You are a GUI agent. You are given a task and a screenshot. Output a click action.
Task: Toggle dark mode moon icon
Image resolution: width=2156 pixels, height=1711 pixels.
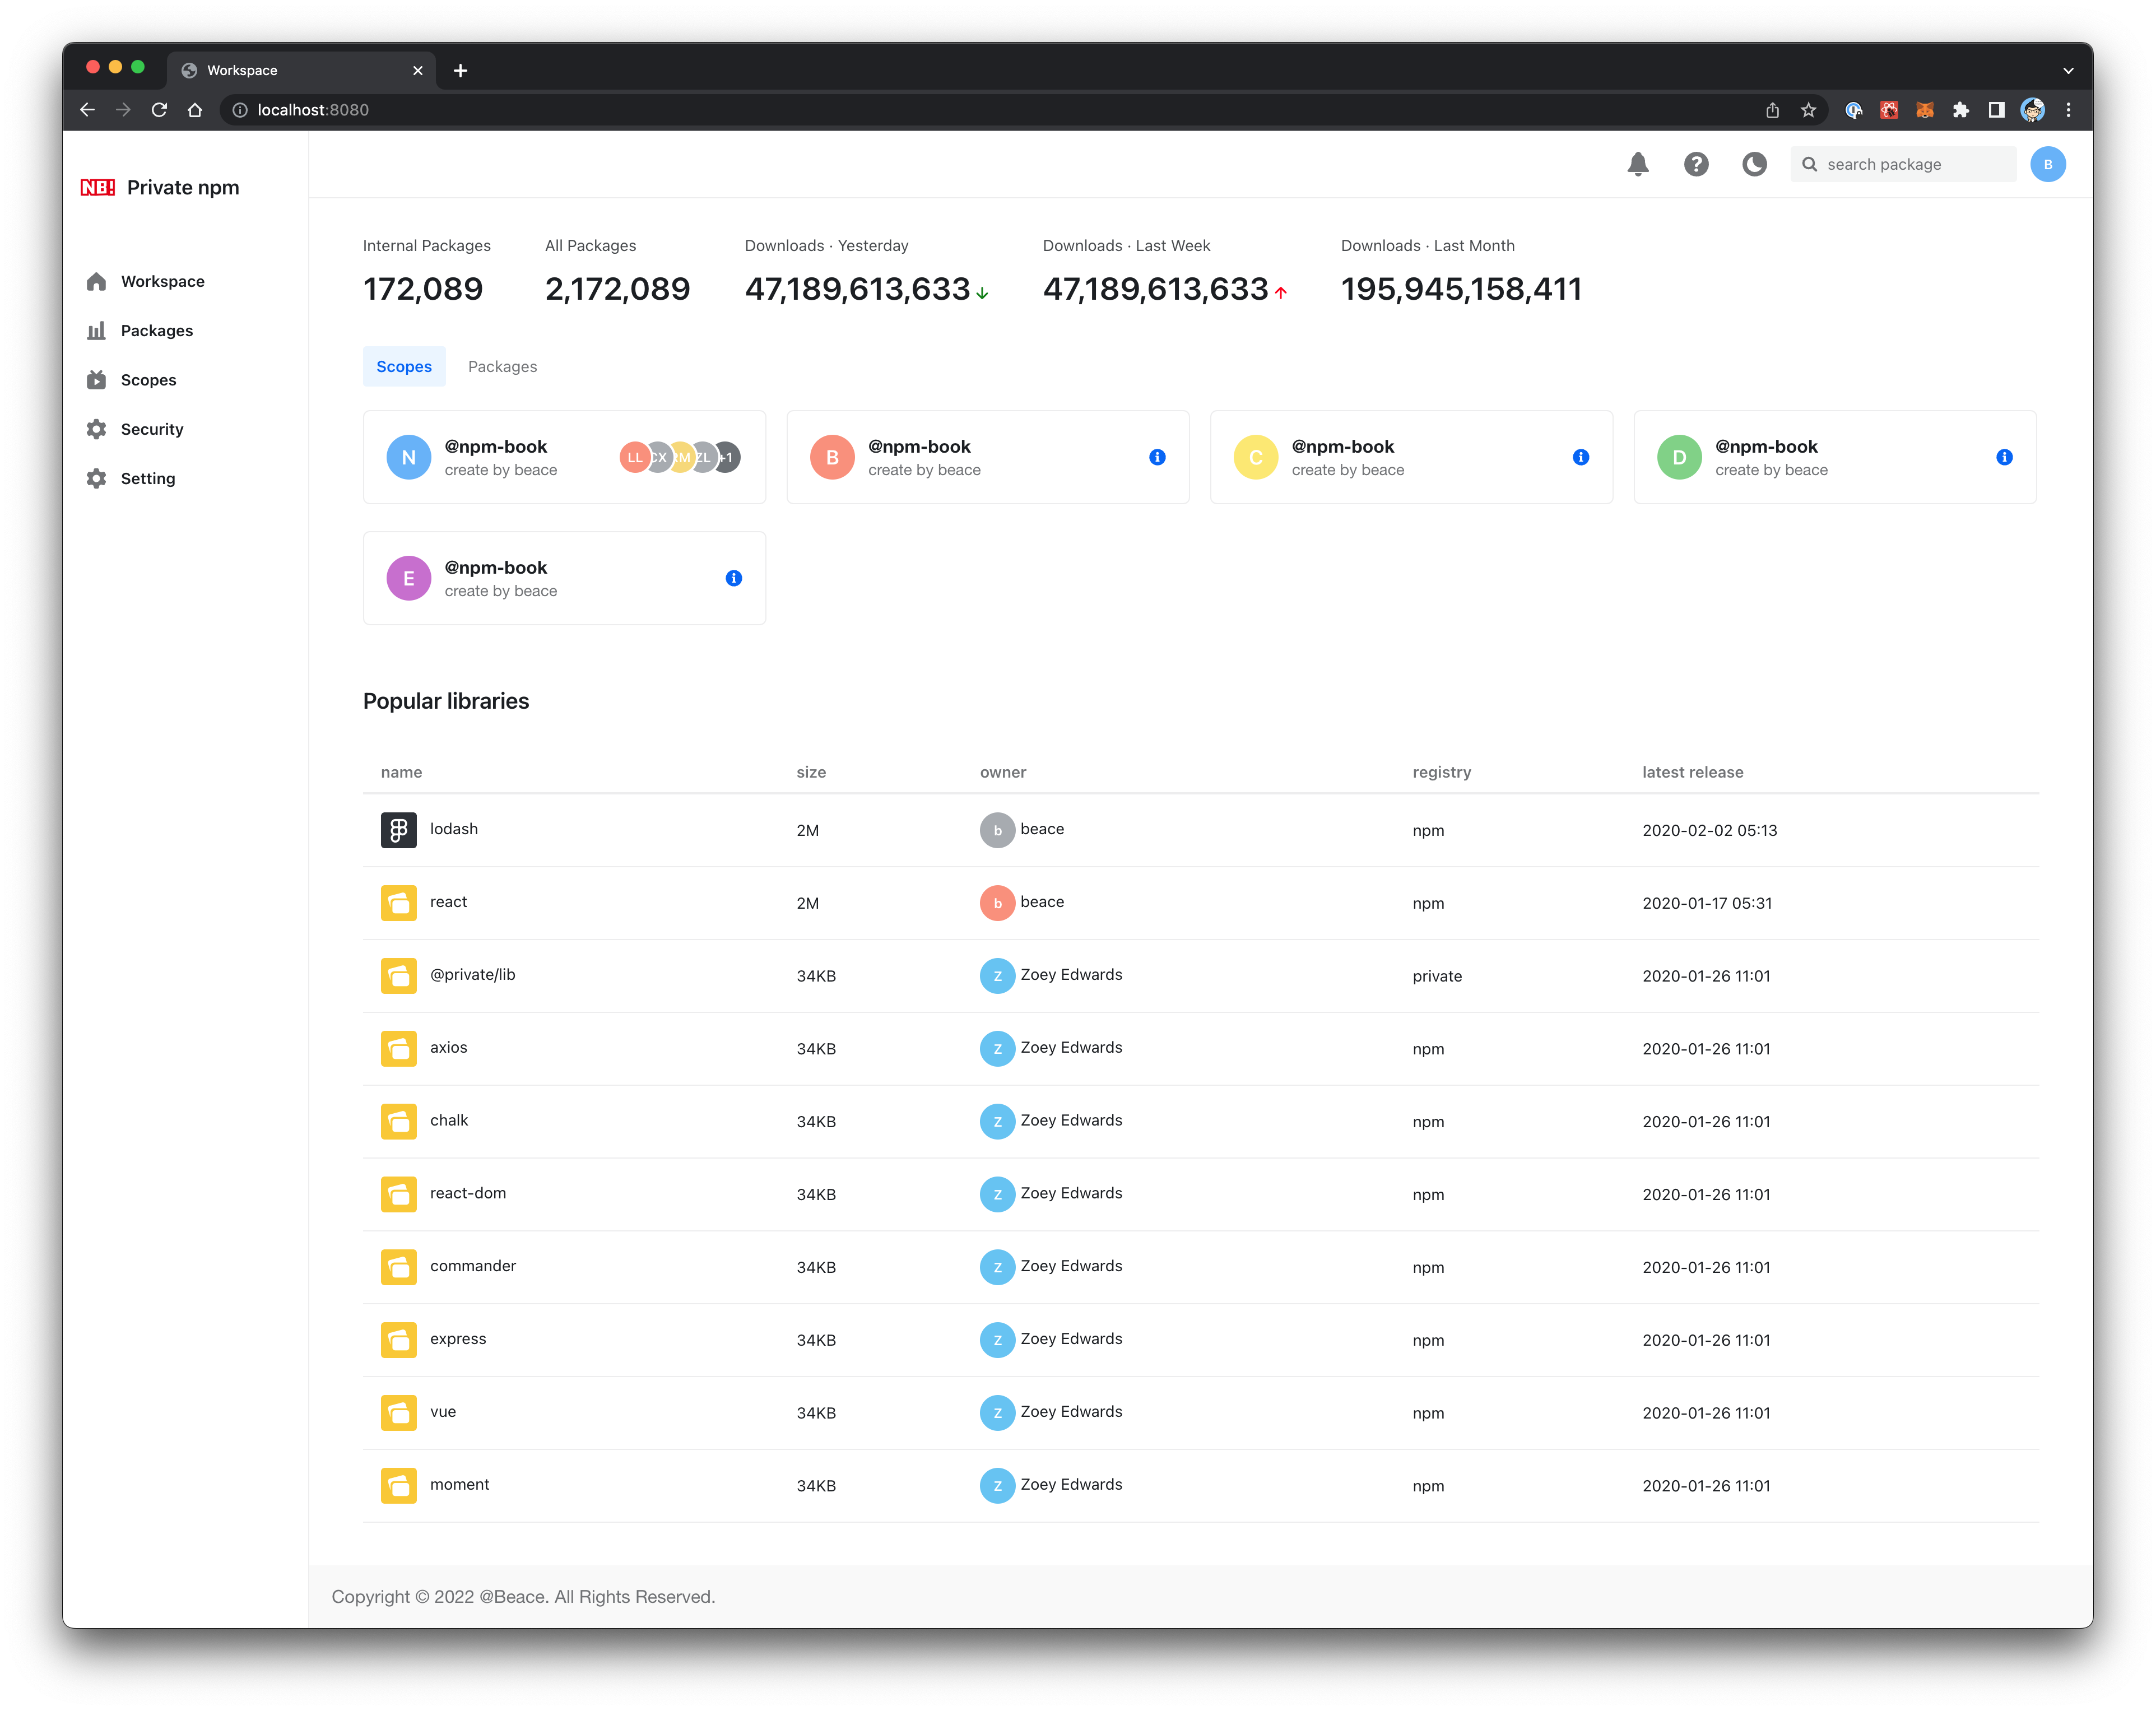(x=1754, y=164)
